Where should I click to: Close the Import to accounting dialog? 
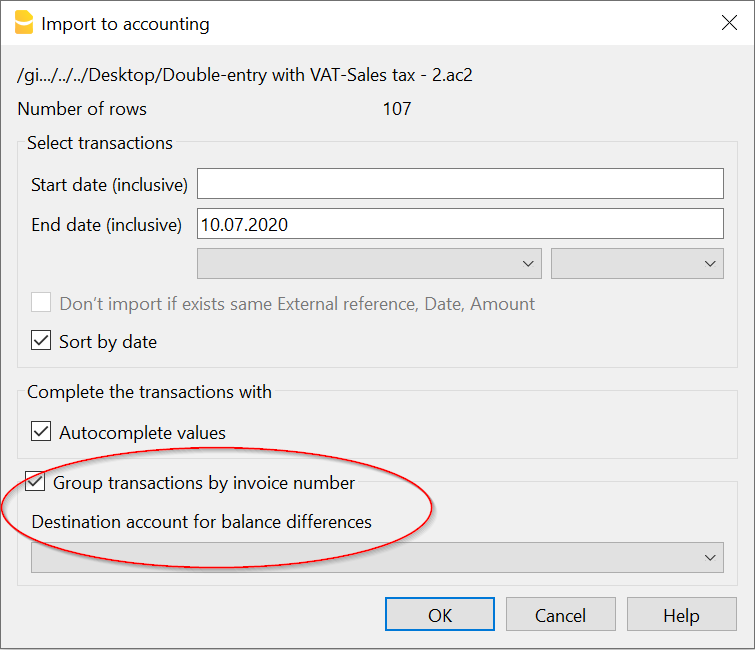tap(729, 23)
